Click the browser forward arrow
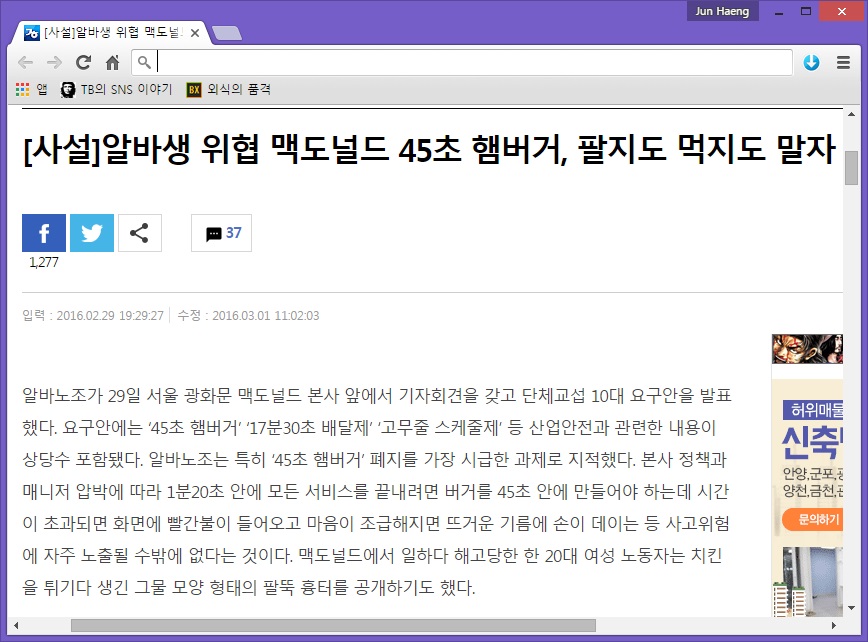The width and height of the screenshot is (868, 642). coord(54,63)
